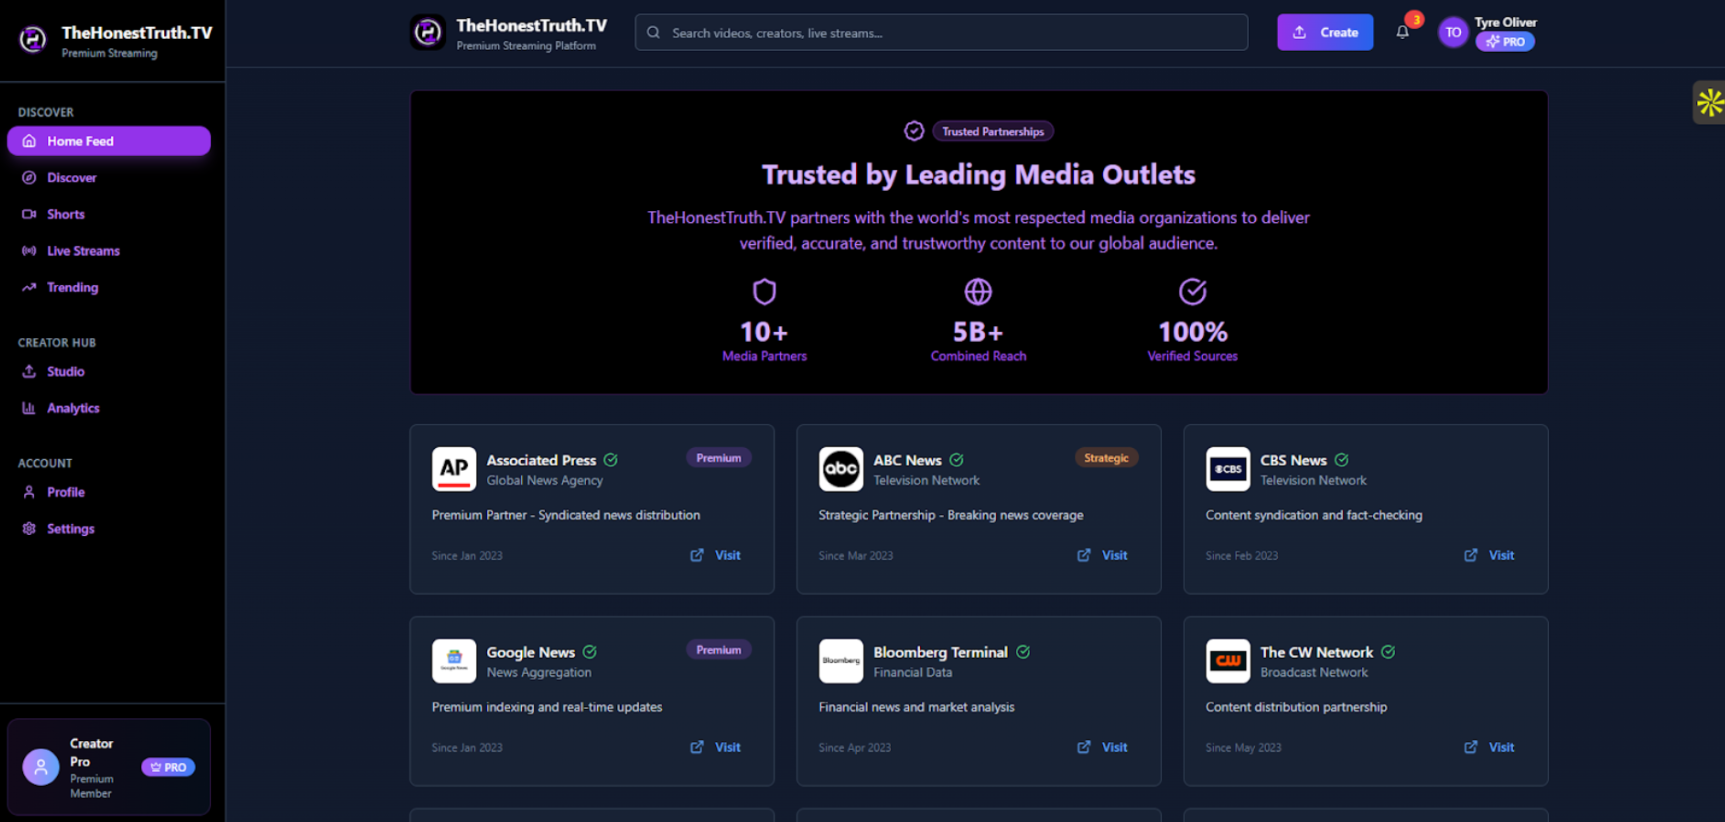The height and width of the screenshot is (822, 1725).
Task: Click the Associated Press verified checkmark
Action: pos(611,460)
